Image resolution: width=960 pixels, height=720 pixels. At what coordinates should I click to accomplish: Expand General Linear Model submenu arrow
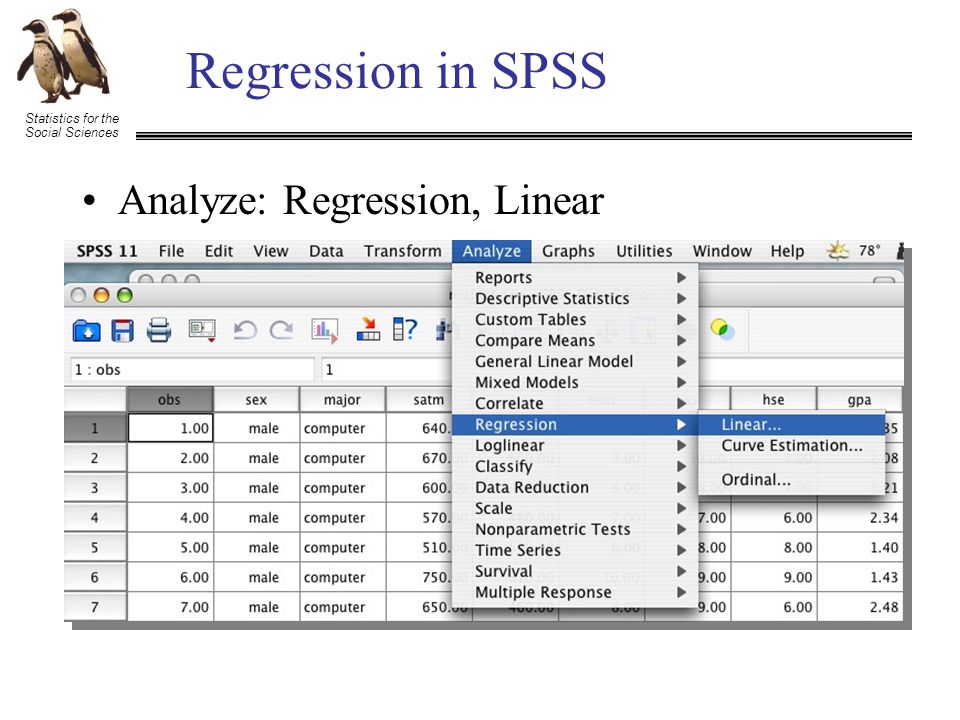(681, 361)
